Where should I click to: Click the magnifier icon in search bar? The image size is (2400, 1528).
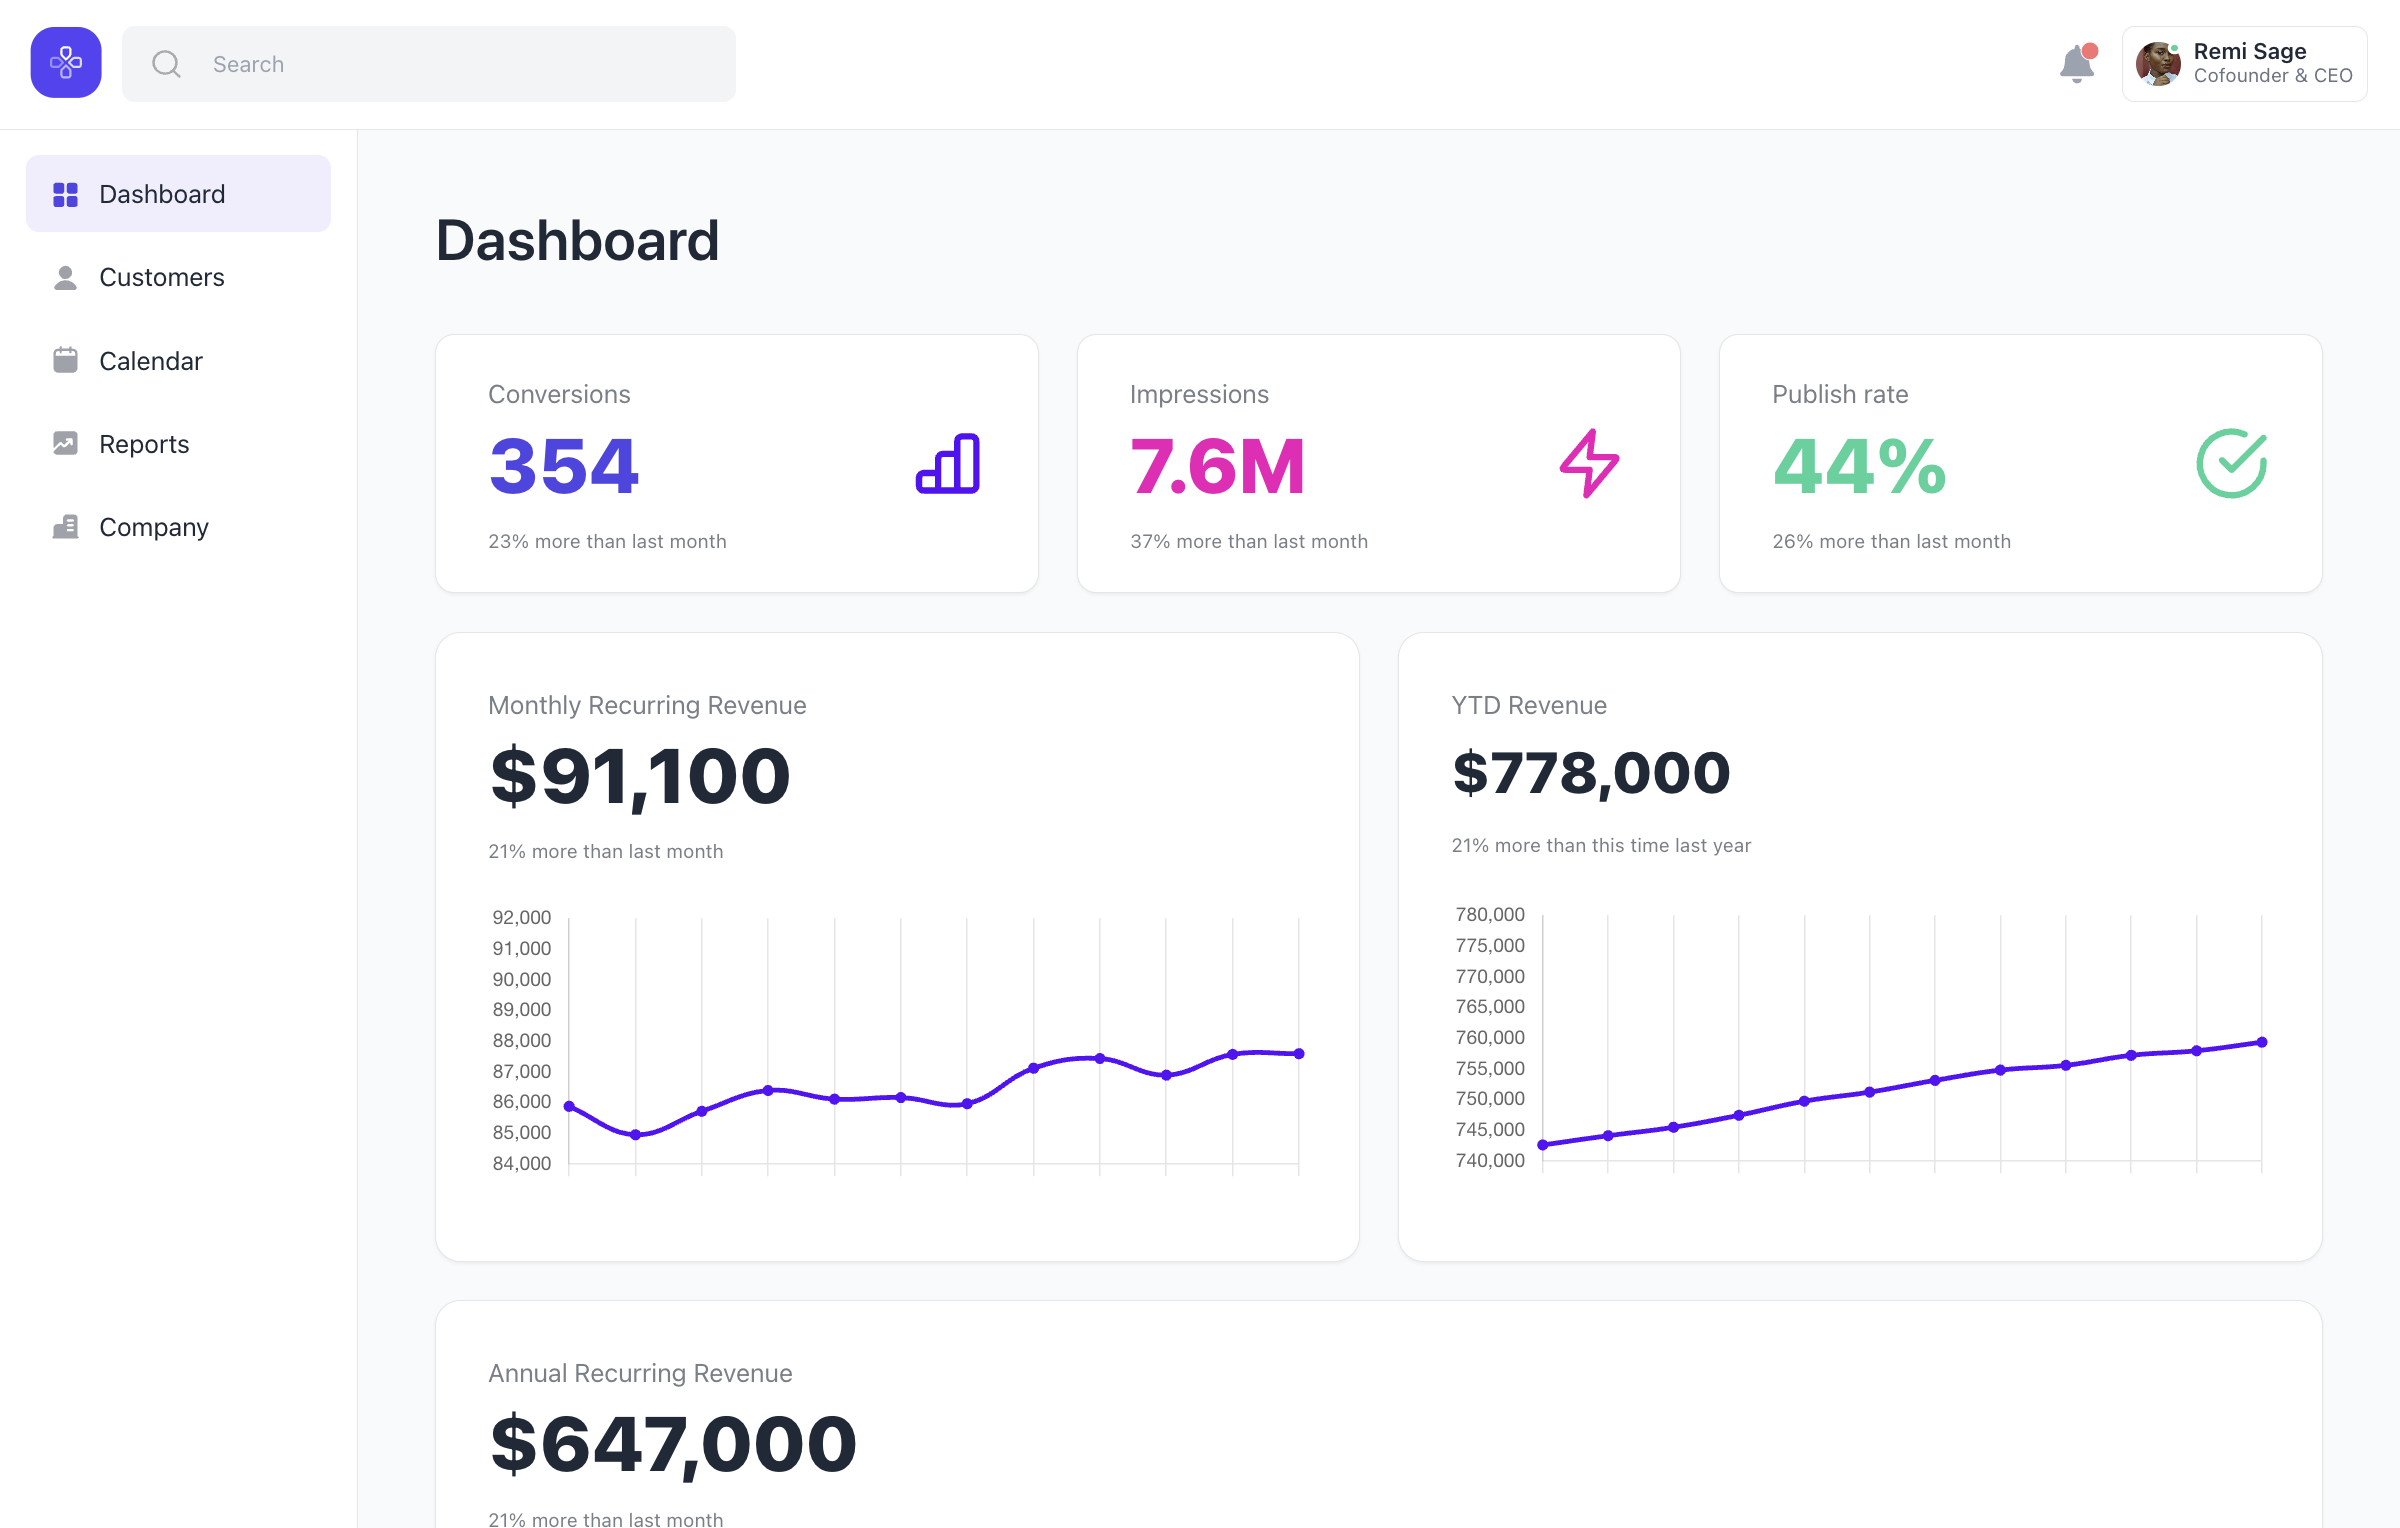pyautogui.click(x=166, y=64)
